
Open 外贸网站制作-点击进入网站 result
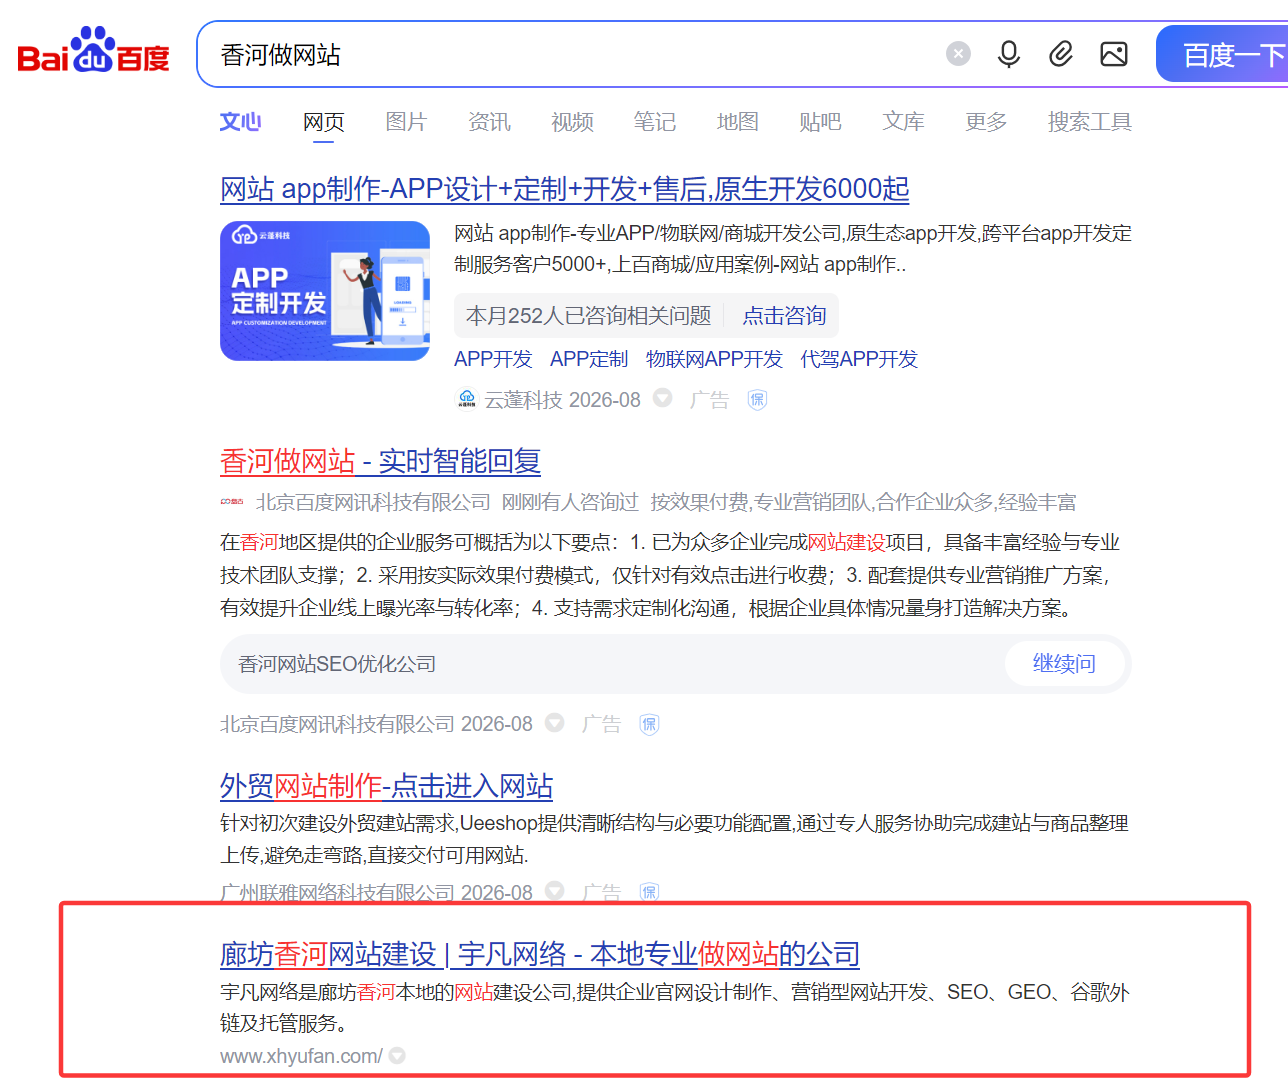[x=386, y=786]
